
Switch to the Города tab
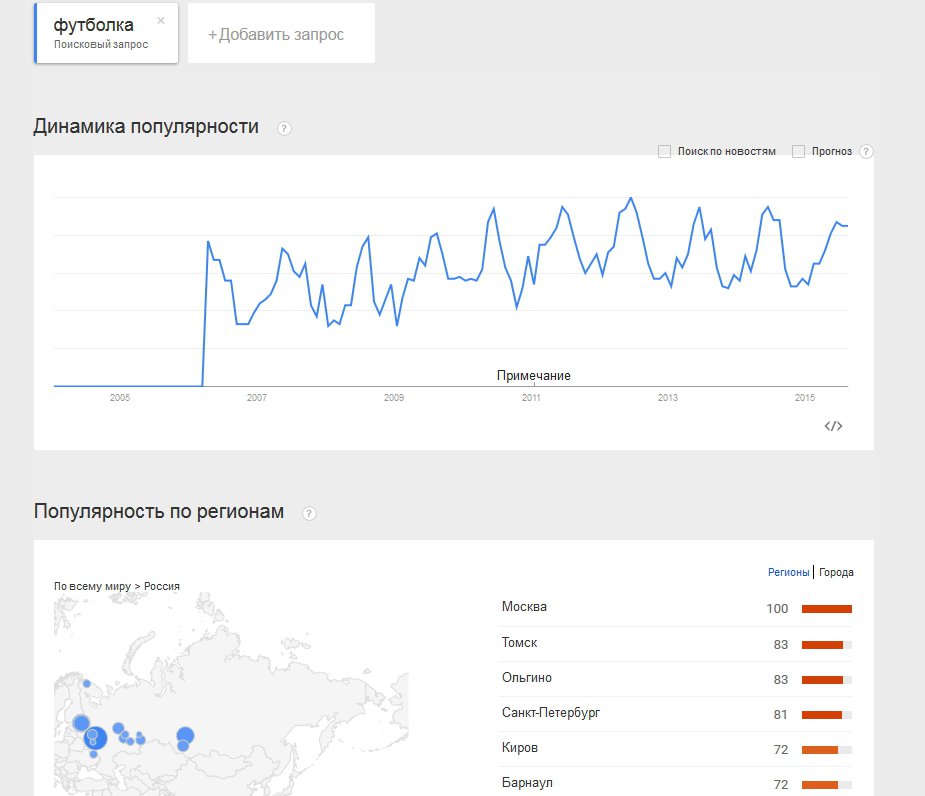pos(836,573)
